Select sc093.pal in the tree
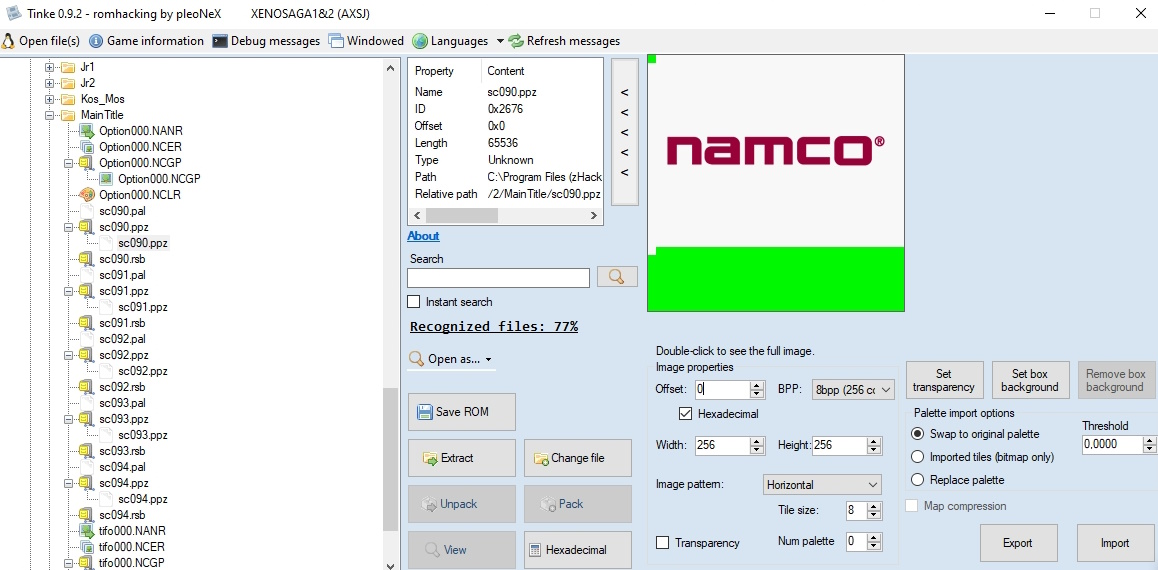 [122, 403]
